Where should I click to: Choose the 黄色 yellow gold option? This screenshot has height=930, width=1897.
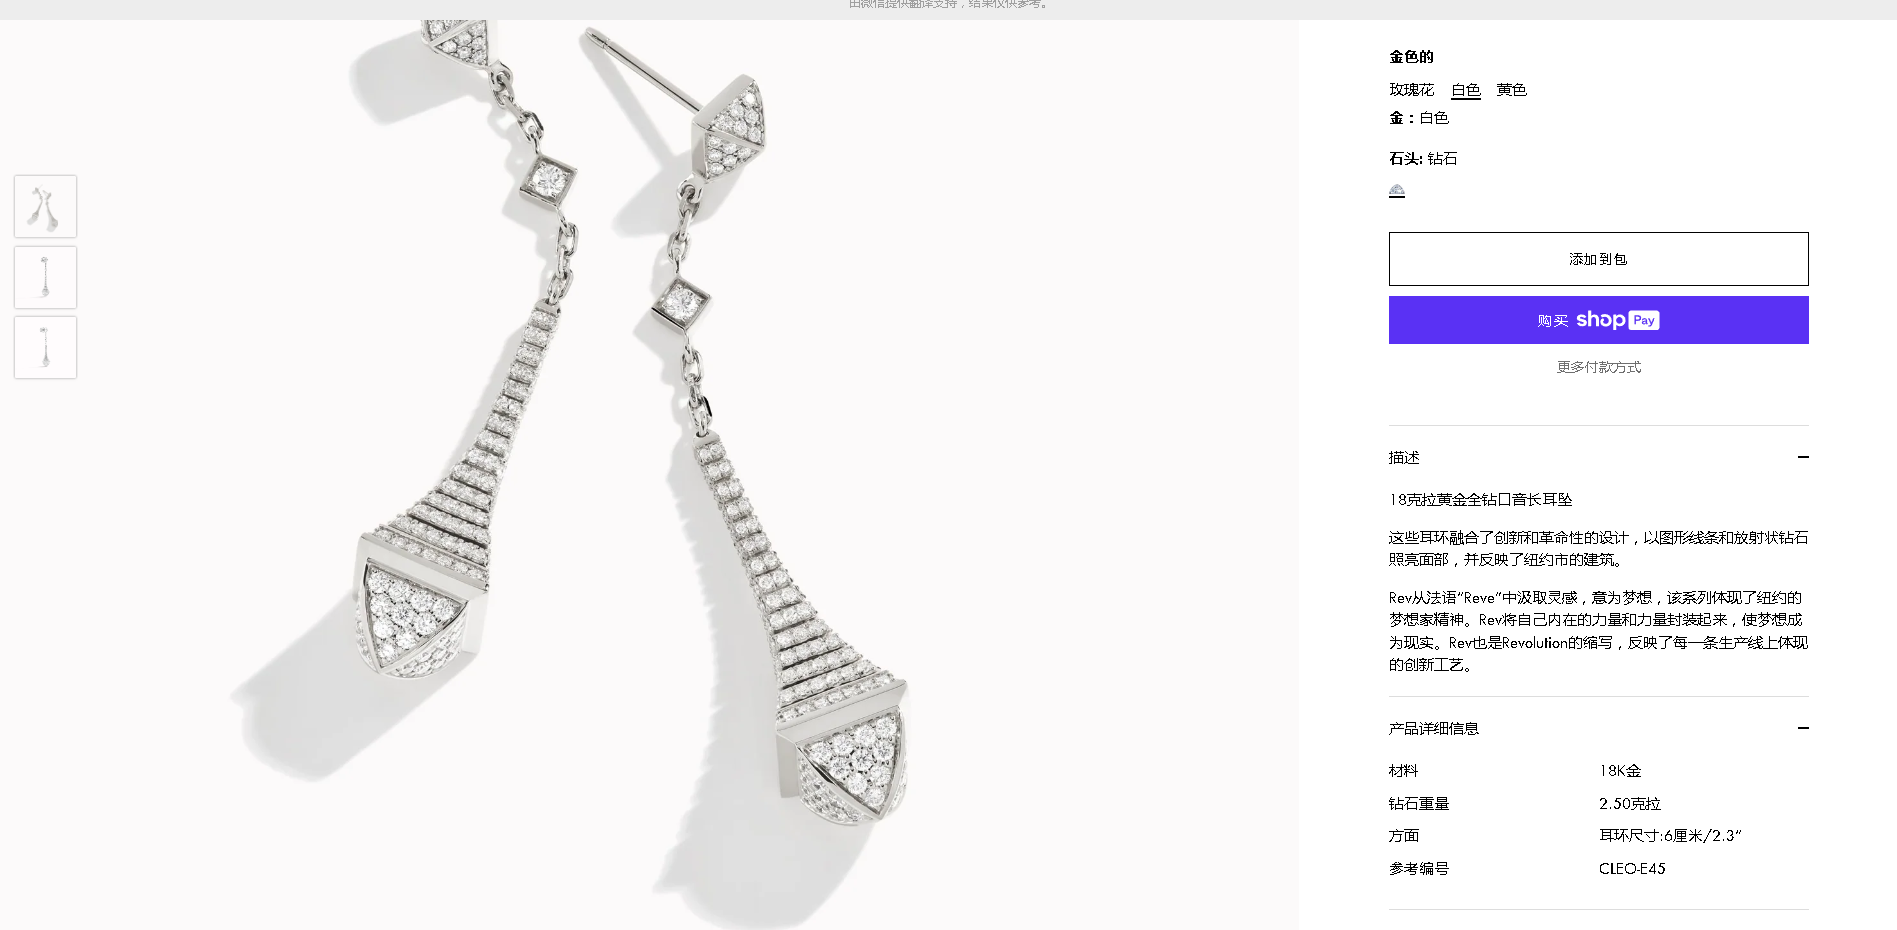[1511, 90]
